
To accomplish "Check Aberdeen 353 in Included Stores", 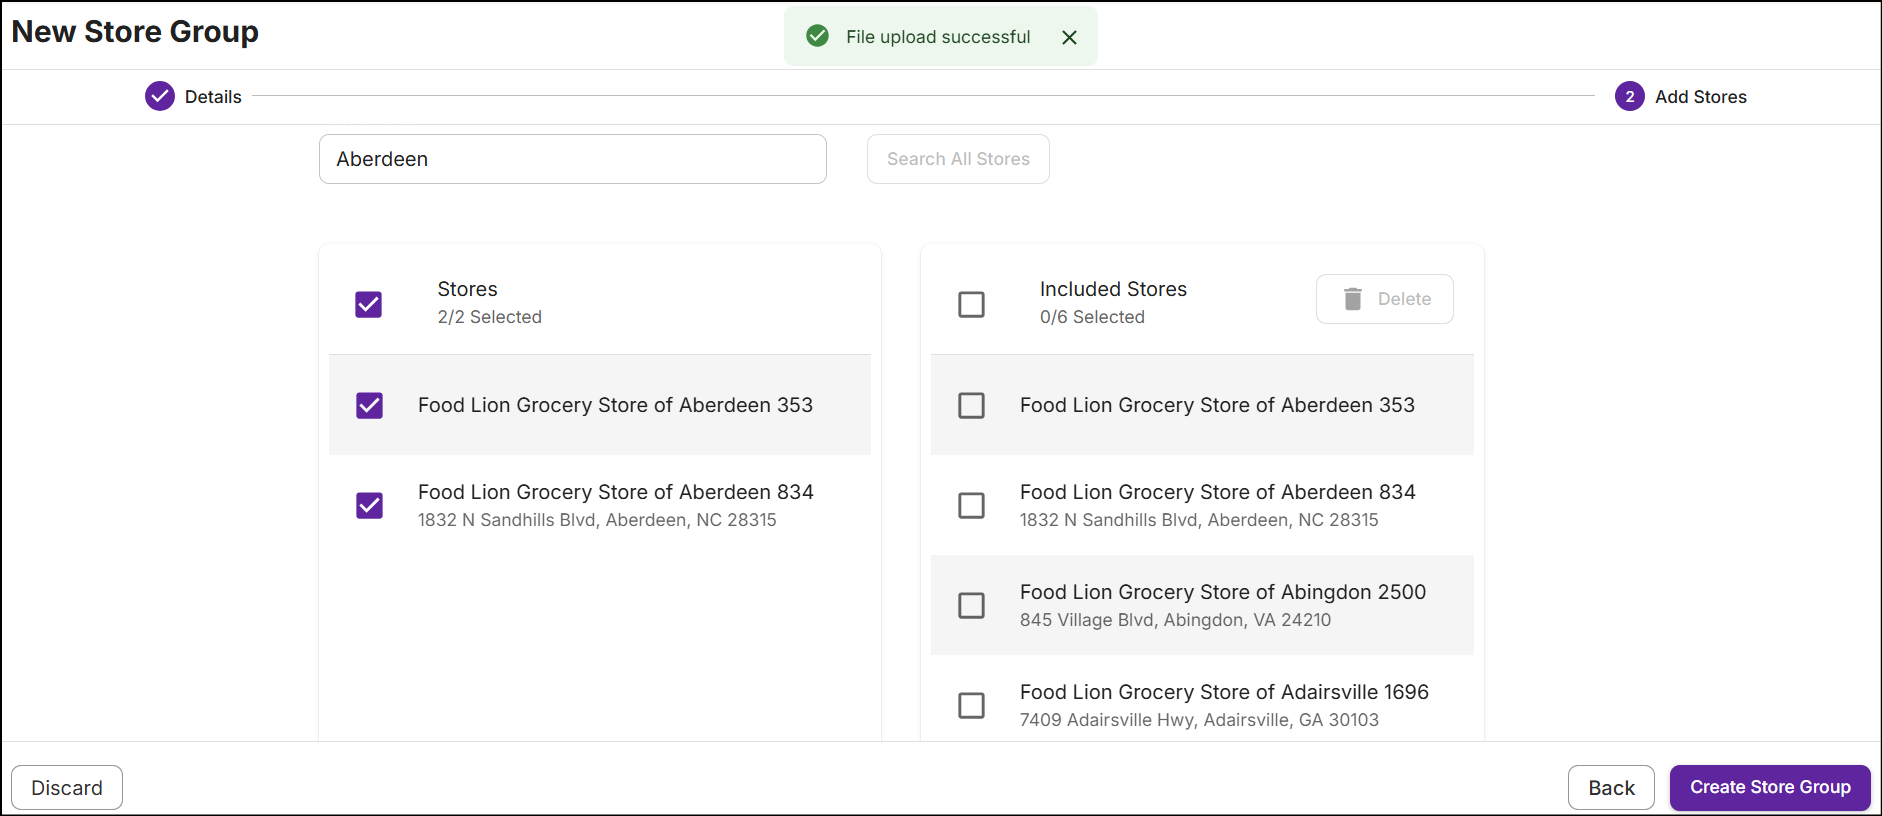I will pyautogui.click(x=971, y=405).
